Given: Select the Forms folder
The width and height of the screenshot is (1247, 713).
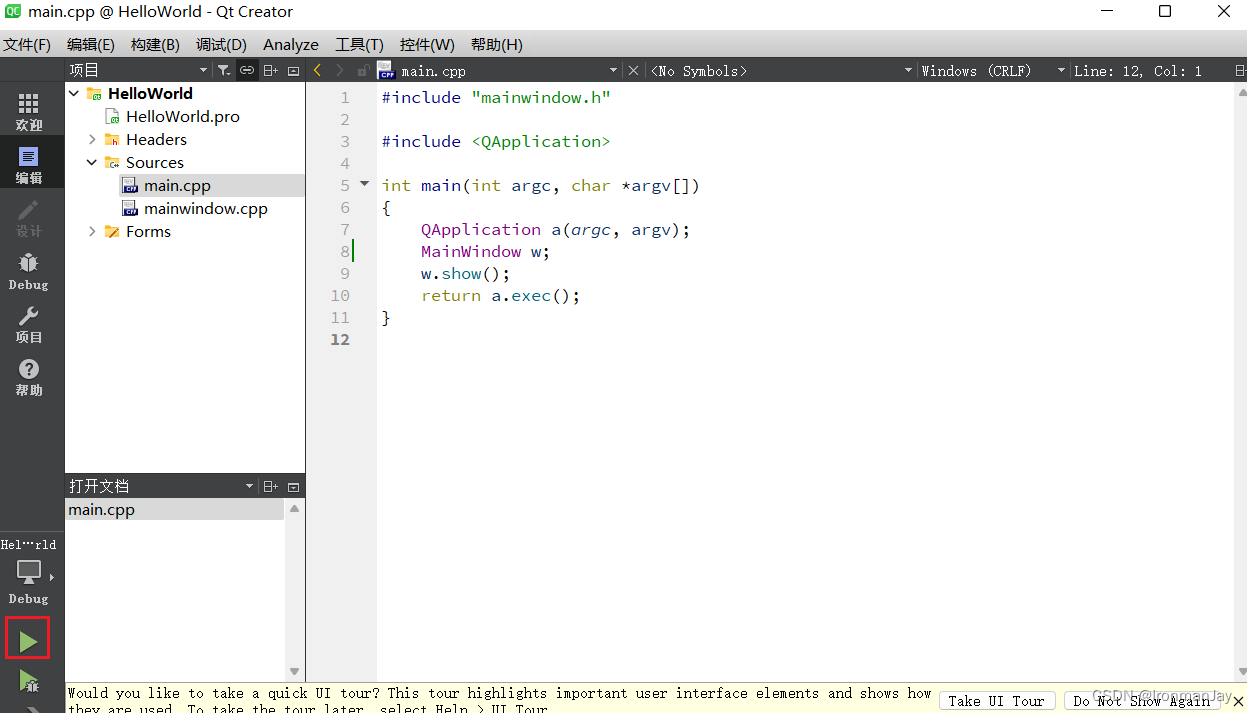Looking at the screenshot, I should point(148,231).
